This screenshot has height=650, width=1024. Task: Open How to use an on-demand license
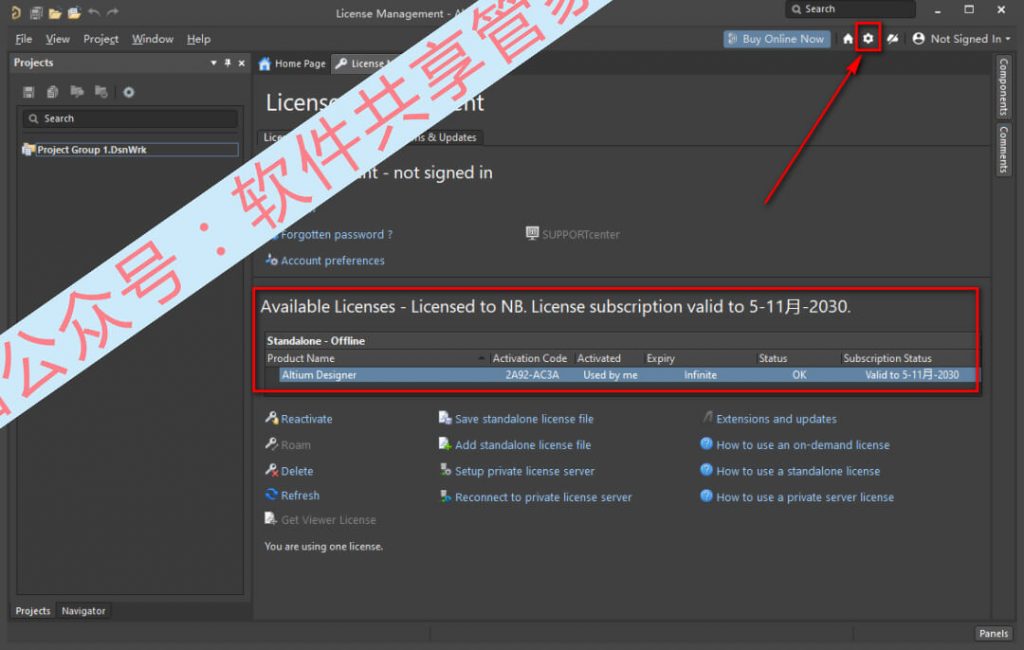(x=803, y=445)
